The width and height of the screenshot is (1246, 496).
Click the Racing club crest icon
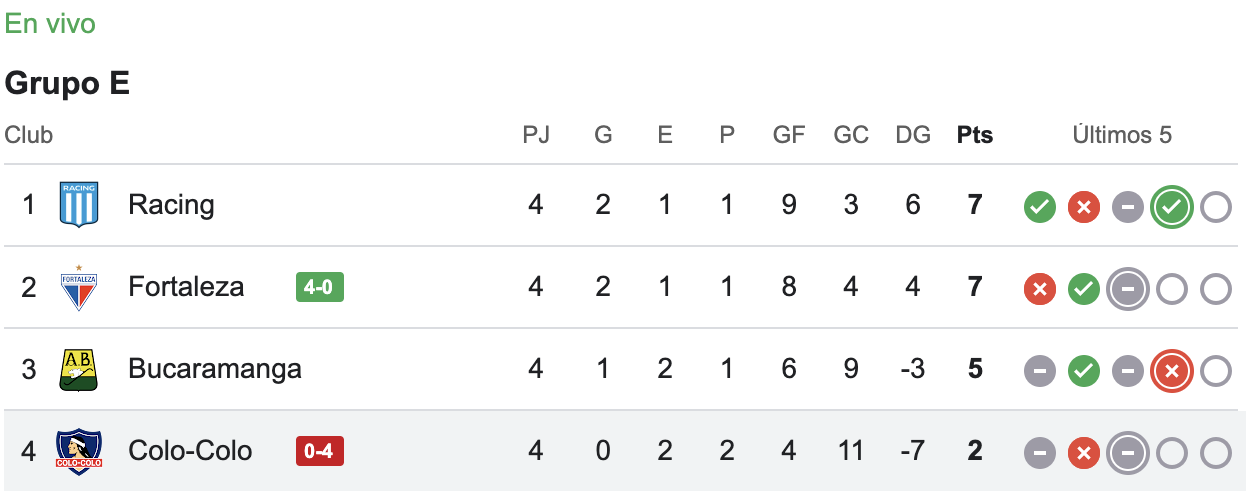pos(78,205)
